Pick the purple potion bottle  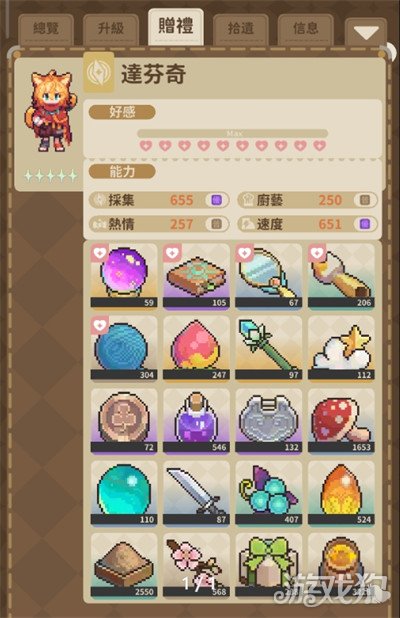pyautogui.click(x=196, y=421)
